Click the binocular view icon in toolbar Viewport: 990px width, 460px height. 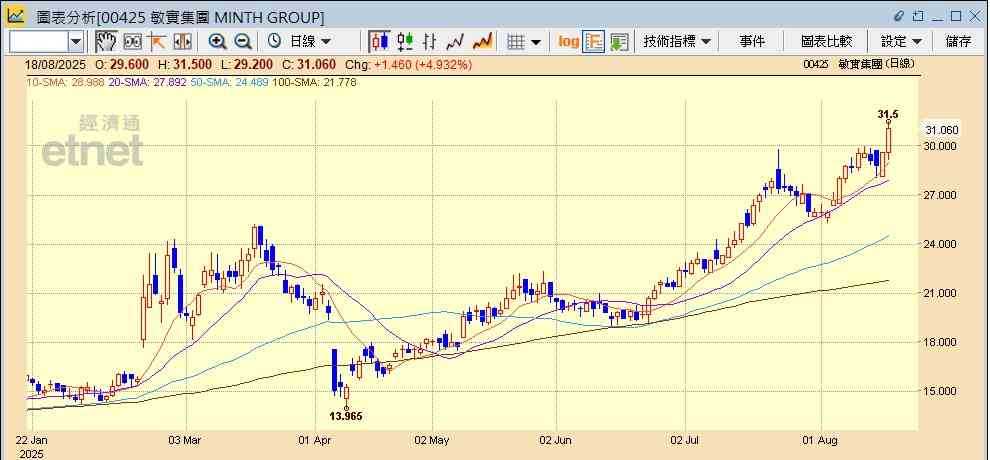(133, 42)
